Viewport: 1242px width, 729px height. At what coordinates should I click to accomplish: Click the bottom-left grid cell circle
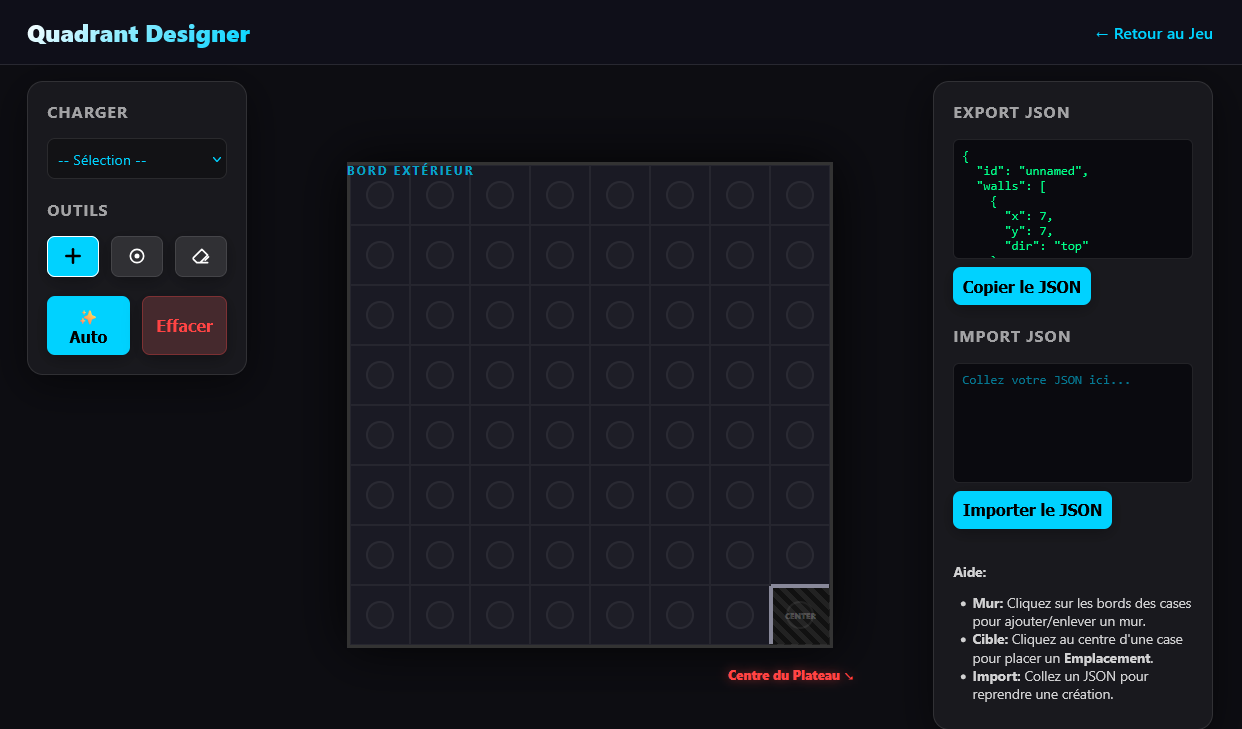(379, 614)
